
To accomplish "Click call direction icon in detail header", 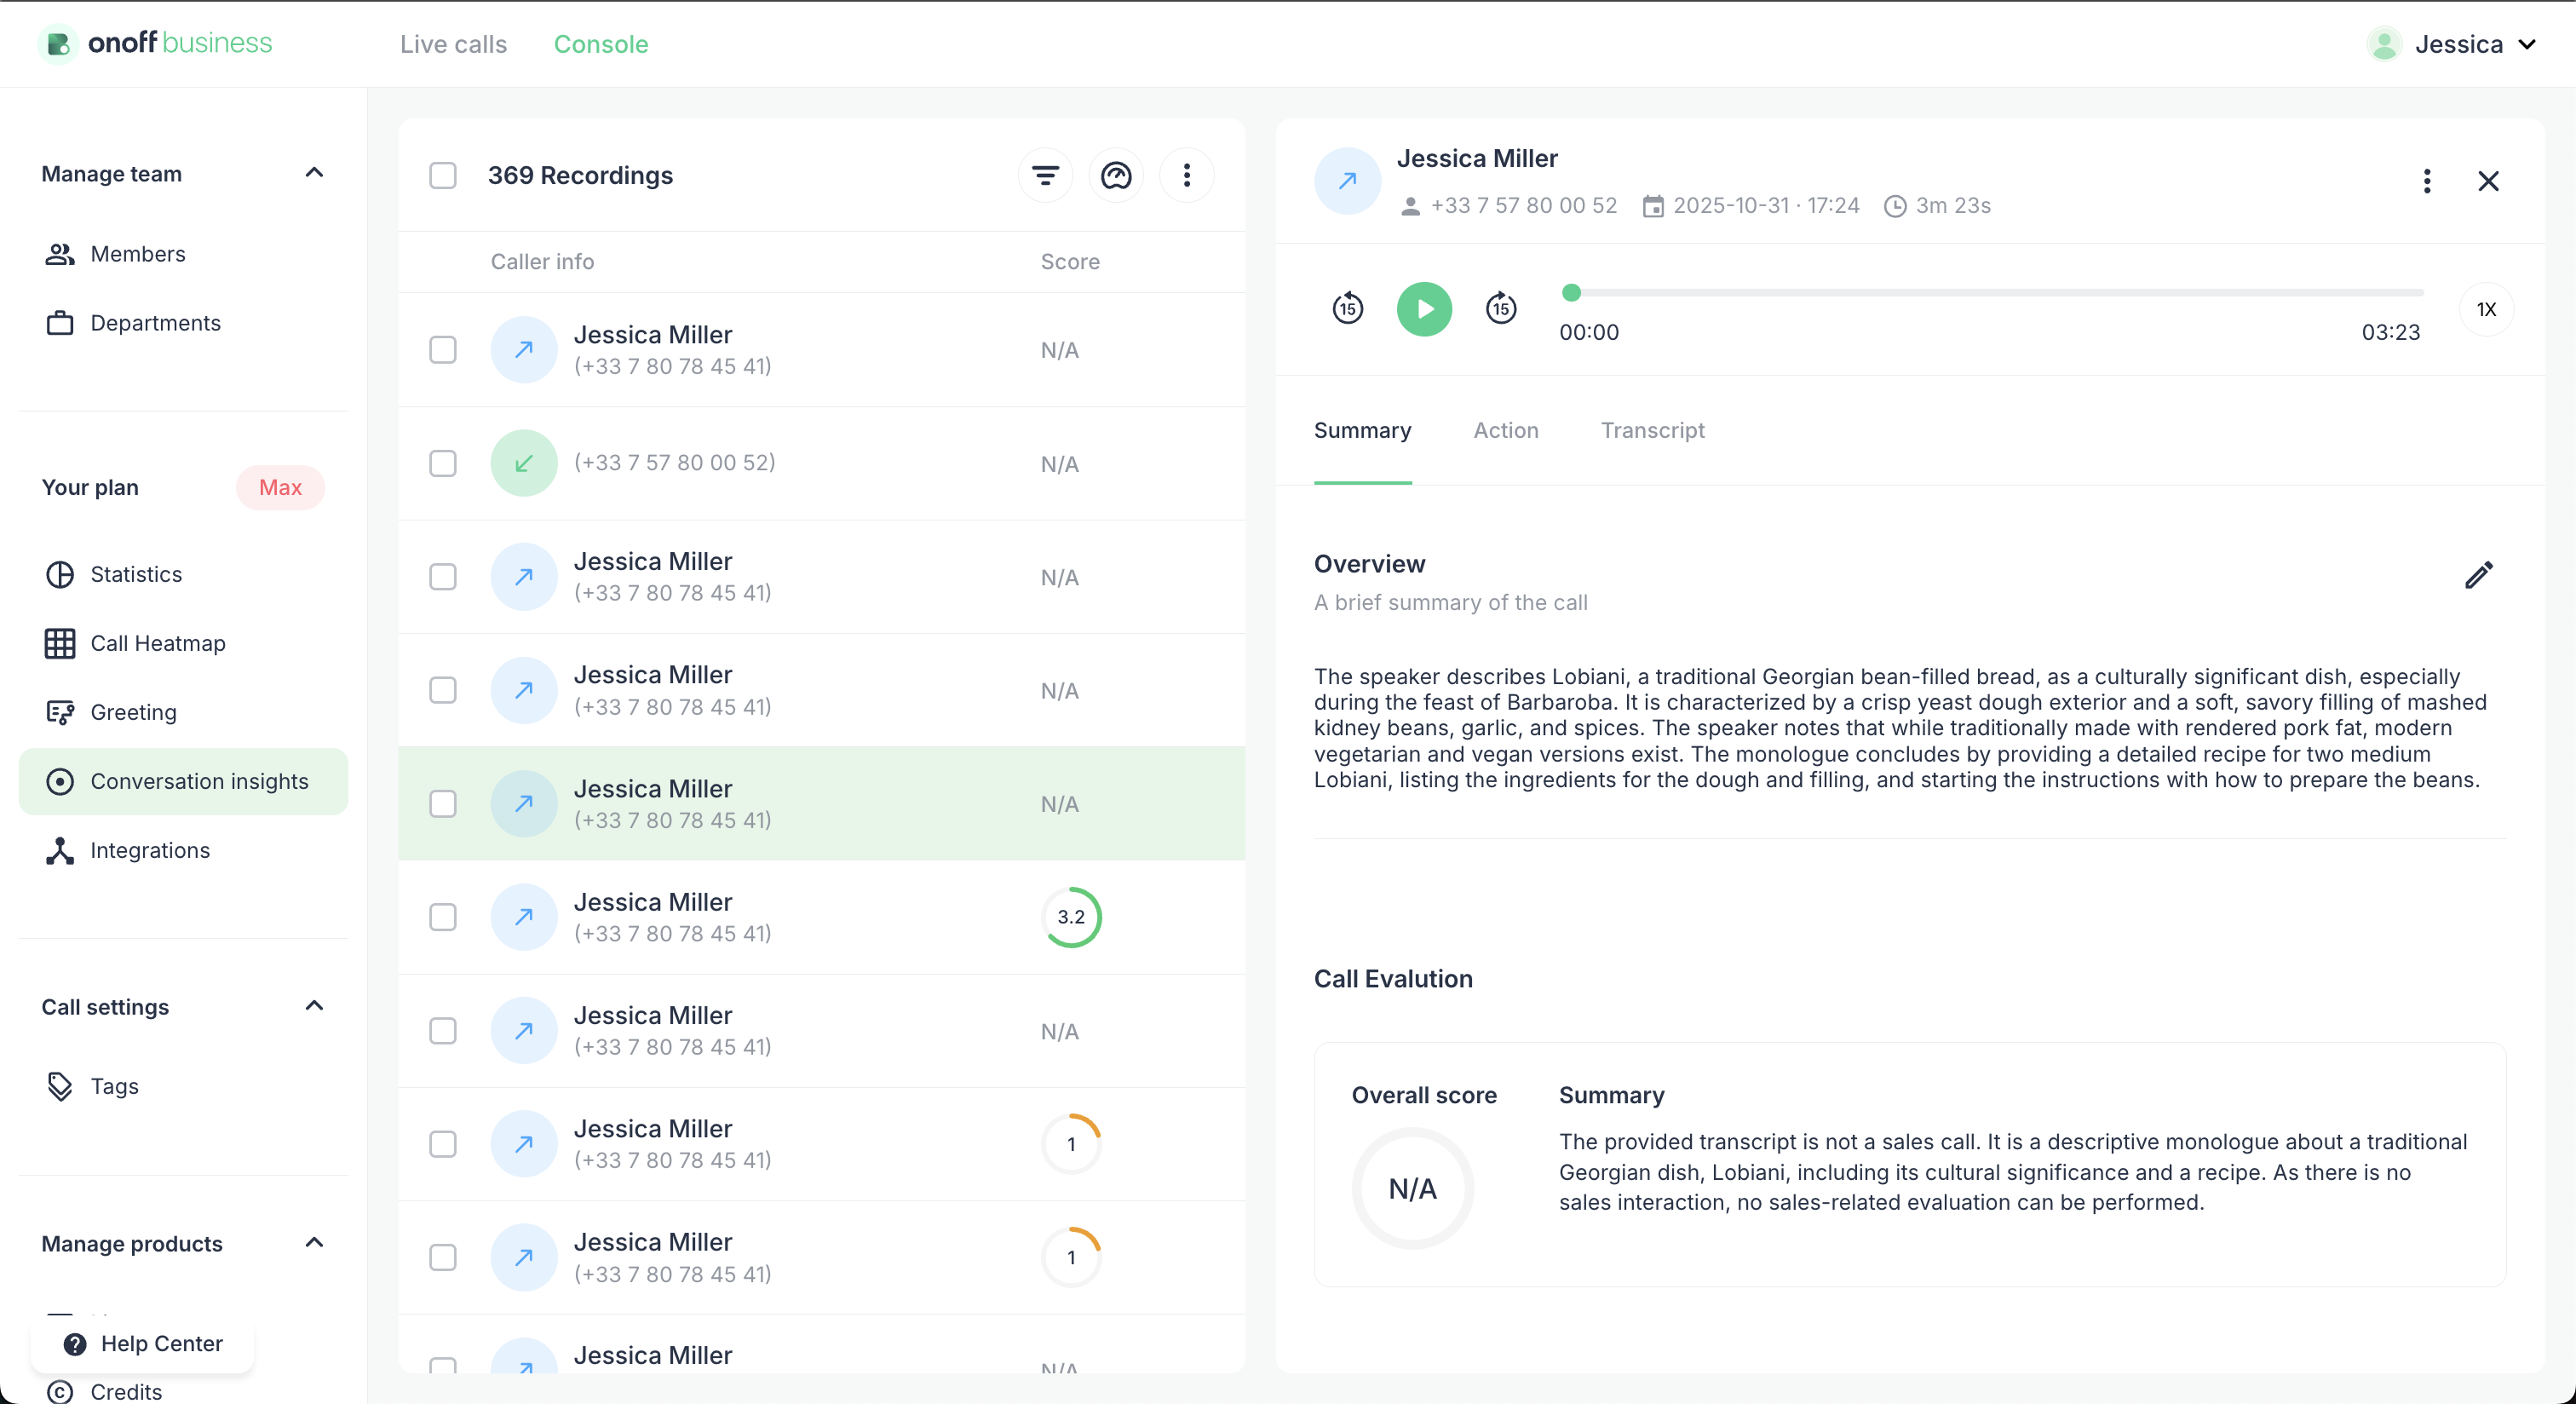I will (1347, 181).
